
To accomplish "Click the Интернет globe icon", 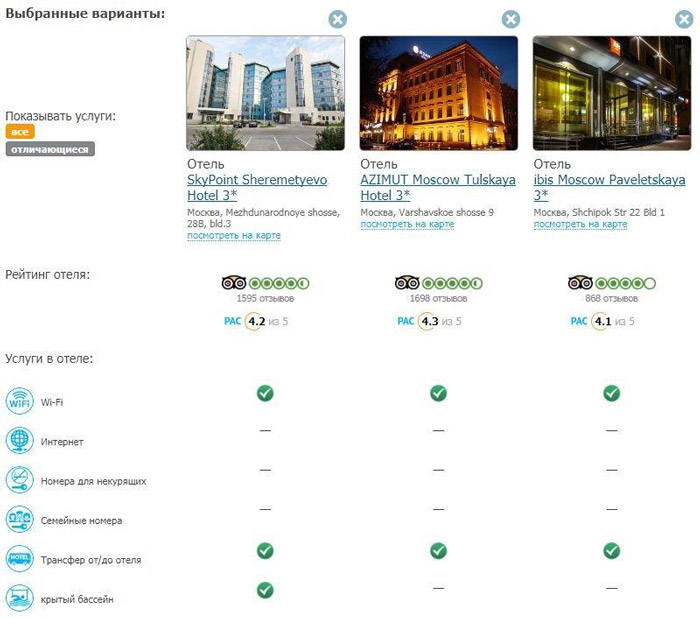I will pos(20,440).
